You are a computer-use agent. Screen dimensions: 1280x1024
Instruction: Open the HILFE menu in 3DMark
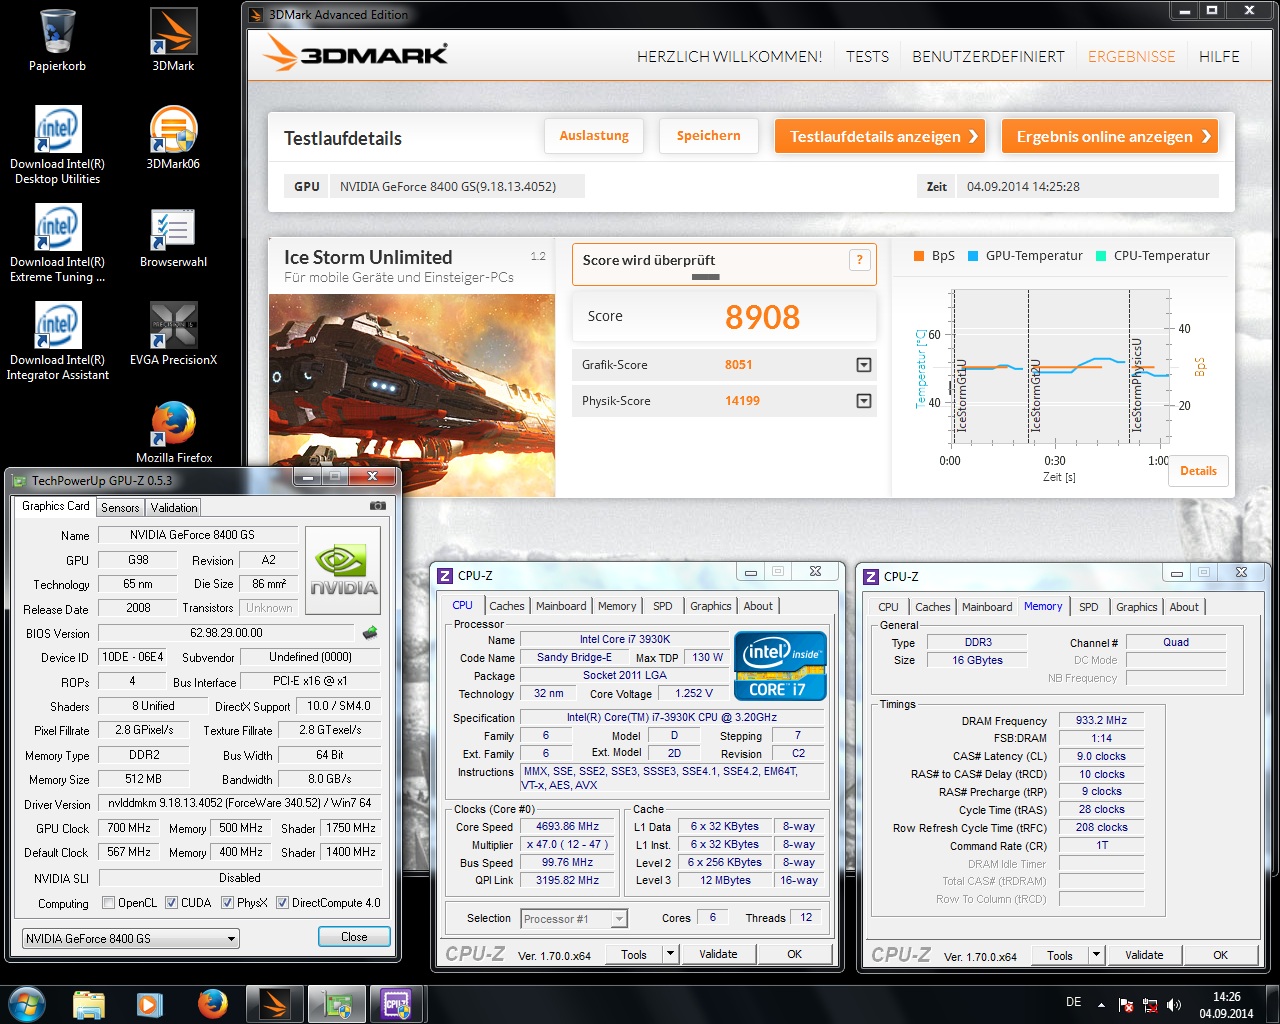tap(1219, 57)
